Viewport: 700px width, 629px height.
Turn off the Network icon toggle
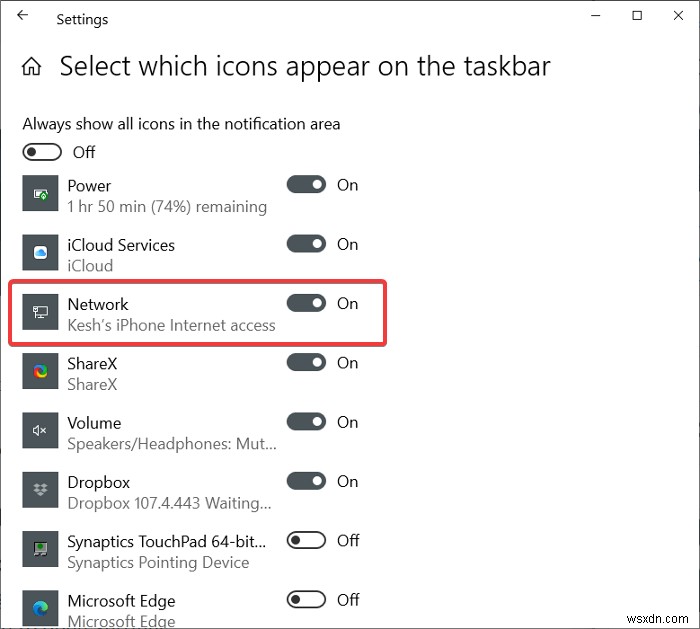306,303
